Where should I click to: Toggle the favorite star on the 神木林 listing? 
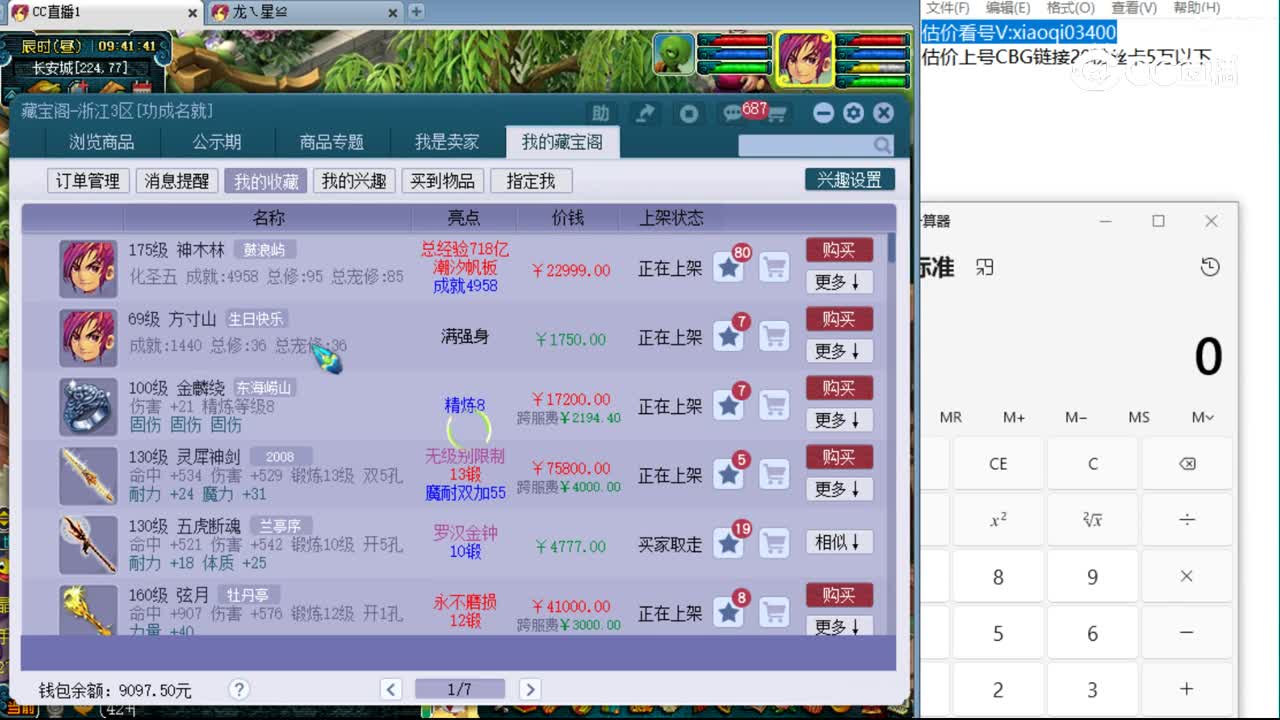728,267
